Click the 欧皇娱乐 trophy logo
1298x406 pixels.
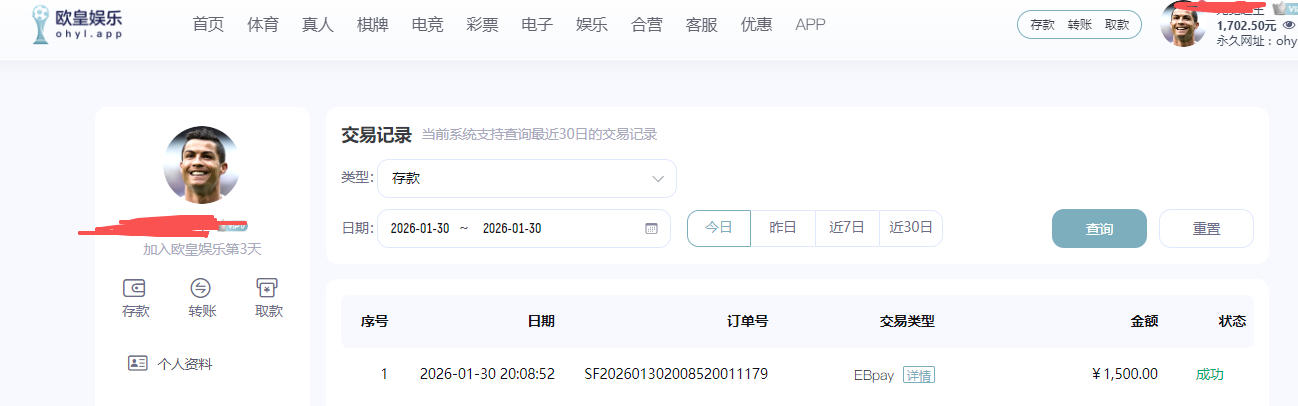[41, 25]
